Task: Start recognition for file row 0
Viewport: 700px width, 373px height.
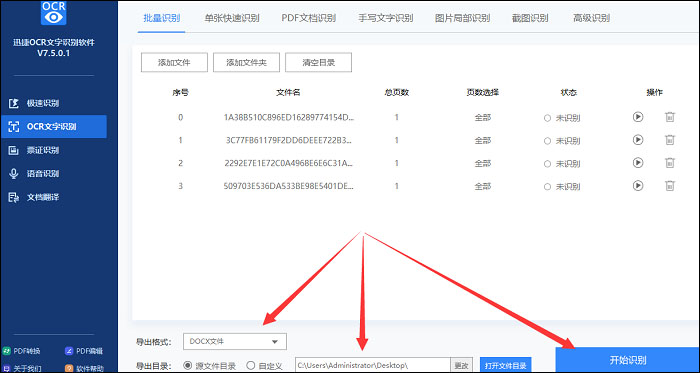Action: coord(638,117)
